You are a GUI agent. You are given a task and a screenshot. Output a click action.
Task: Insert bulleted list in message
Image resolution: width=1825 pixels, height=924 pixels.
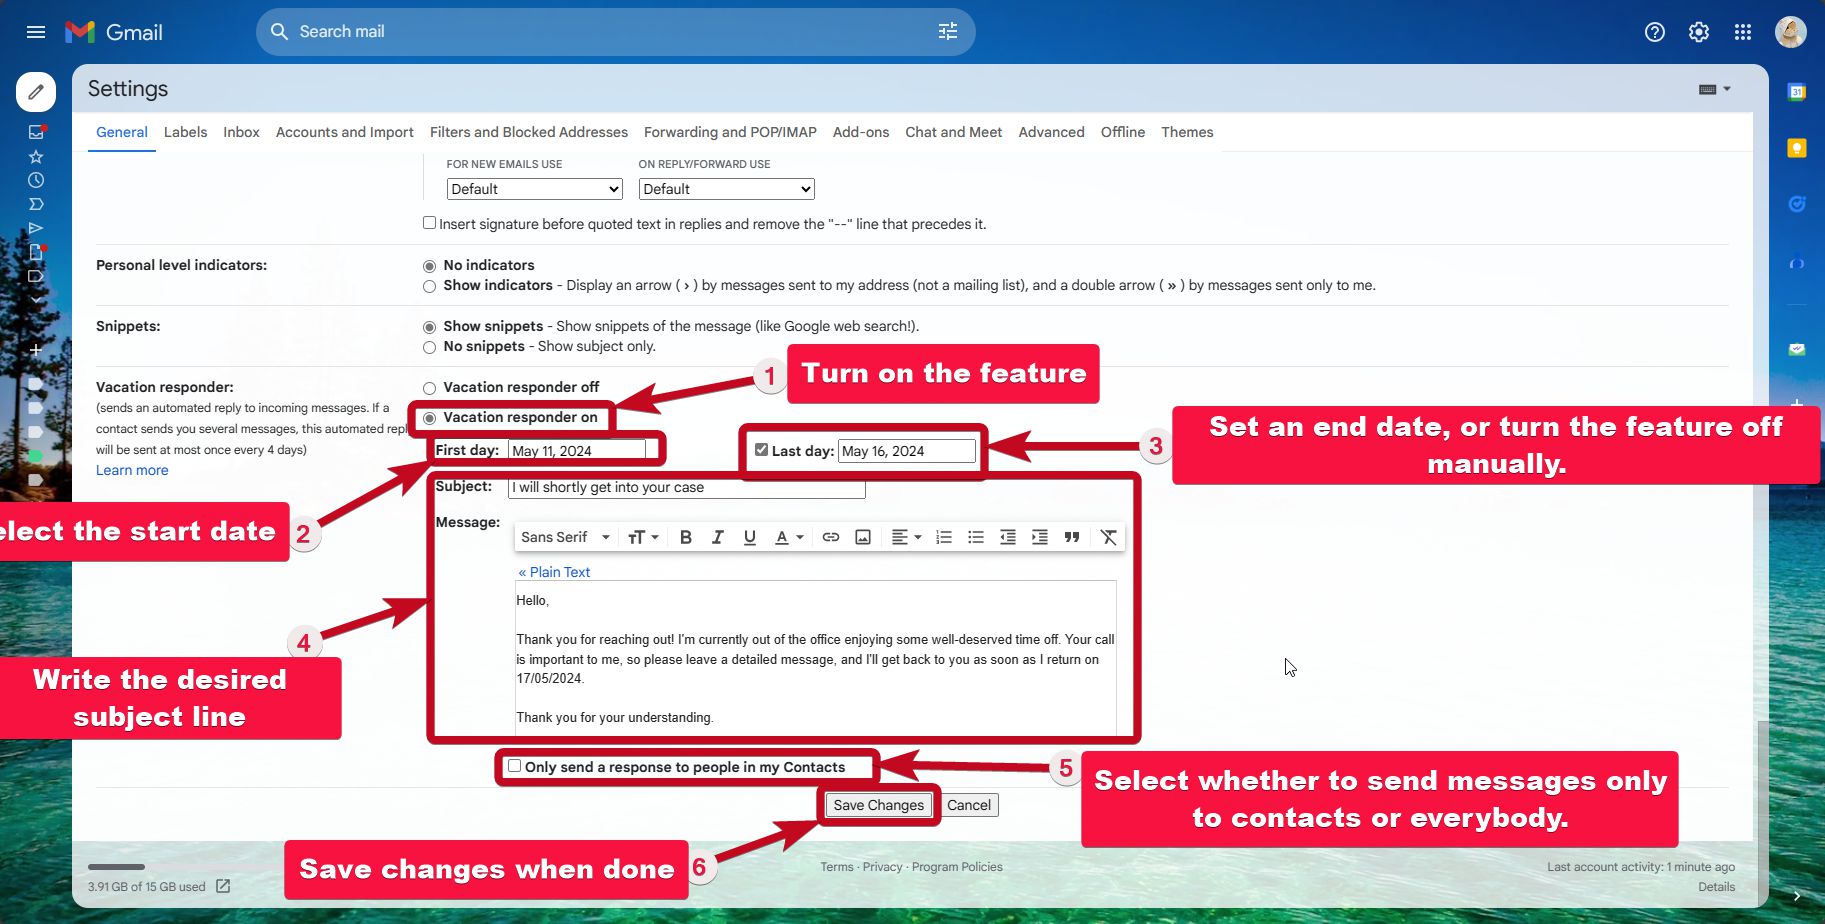(x=976, y=537)
